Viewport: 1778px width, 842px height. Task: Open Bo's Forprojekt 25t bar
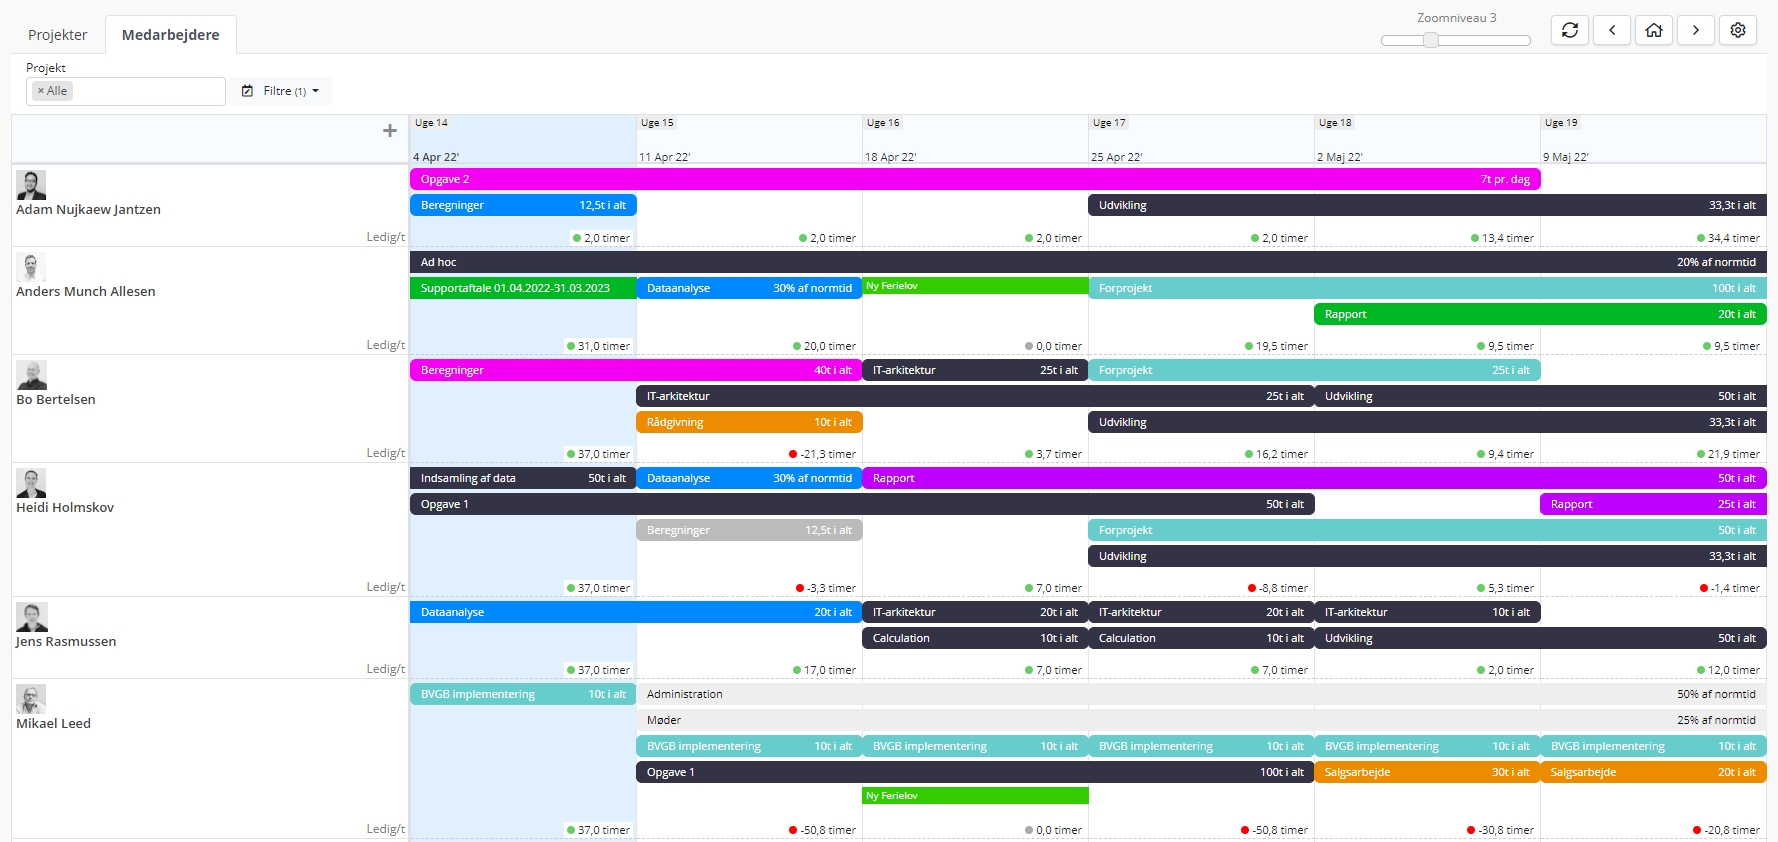(x=1314, y=370)
